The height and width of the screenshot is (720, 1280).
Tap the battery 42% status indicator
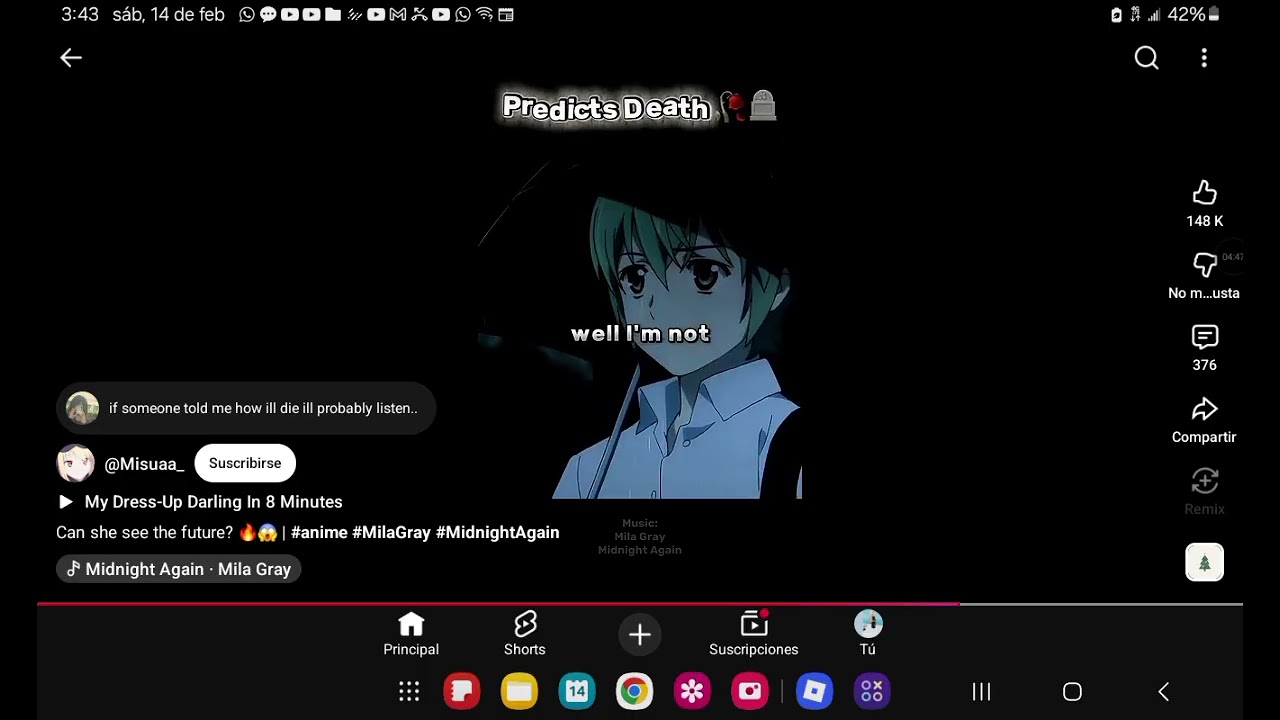tap(1193, 15)
